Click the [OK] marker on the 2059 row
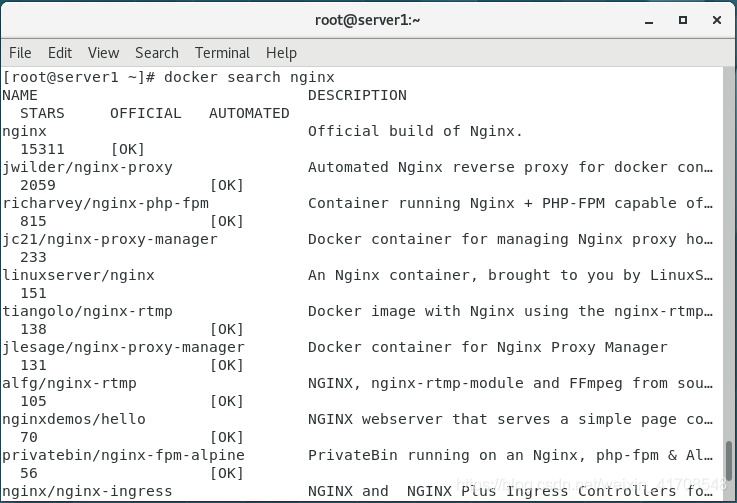This screenshot has width=737, height=503. tap(227, 185)
